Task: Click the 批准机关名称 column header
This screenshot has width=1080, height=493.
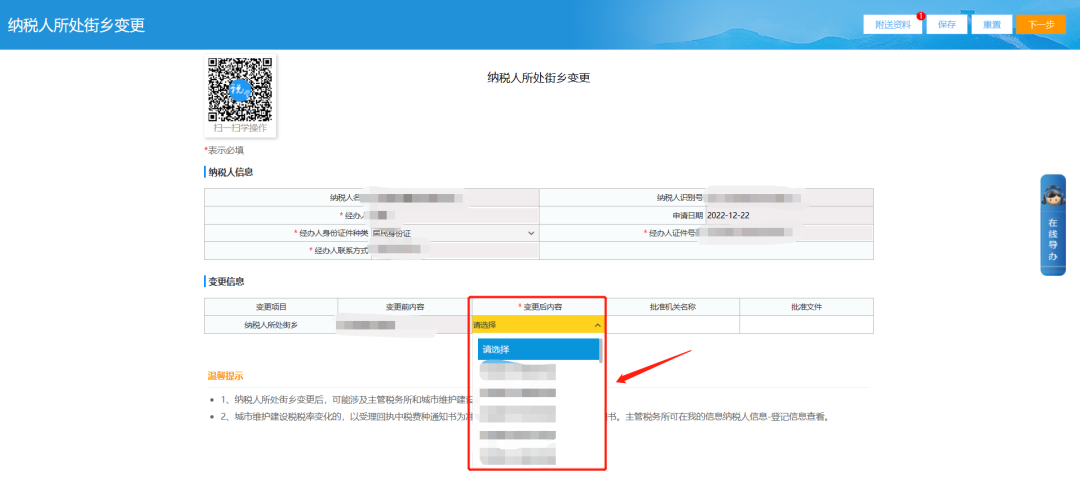Action: (x=672, y=307)
